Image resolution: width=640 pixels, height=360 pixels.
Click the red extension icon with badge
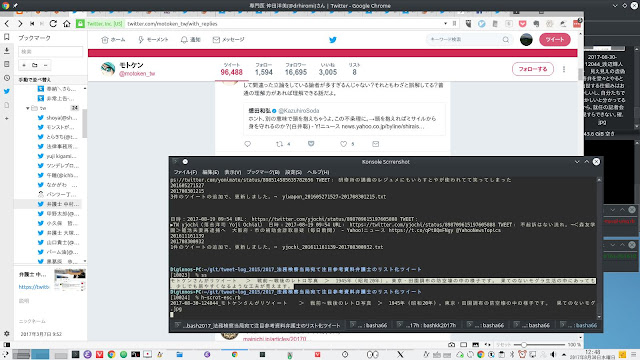click(577, 23)
